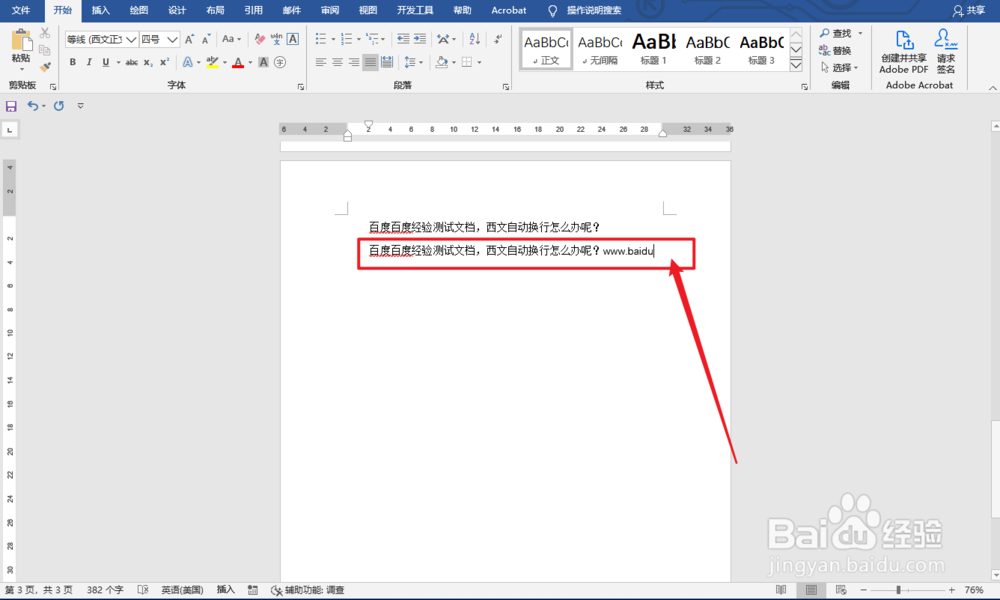
Task: Open the Change Case (Aa) dropdown
Action: click(x=232, y=40)
